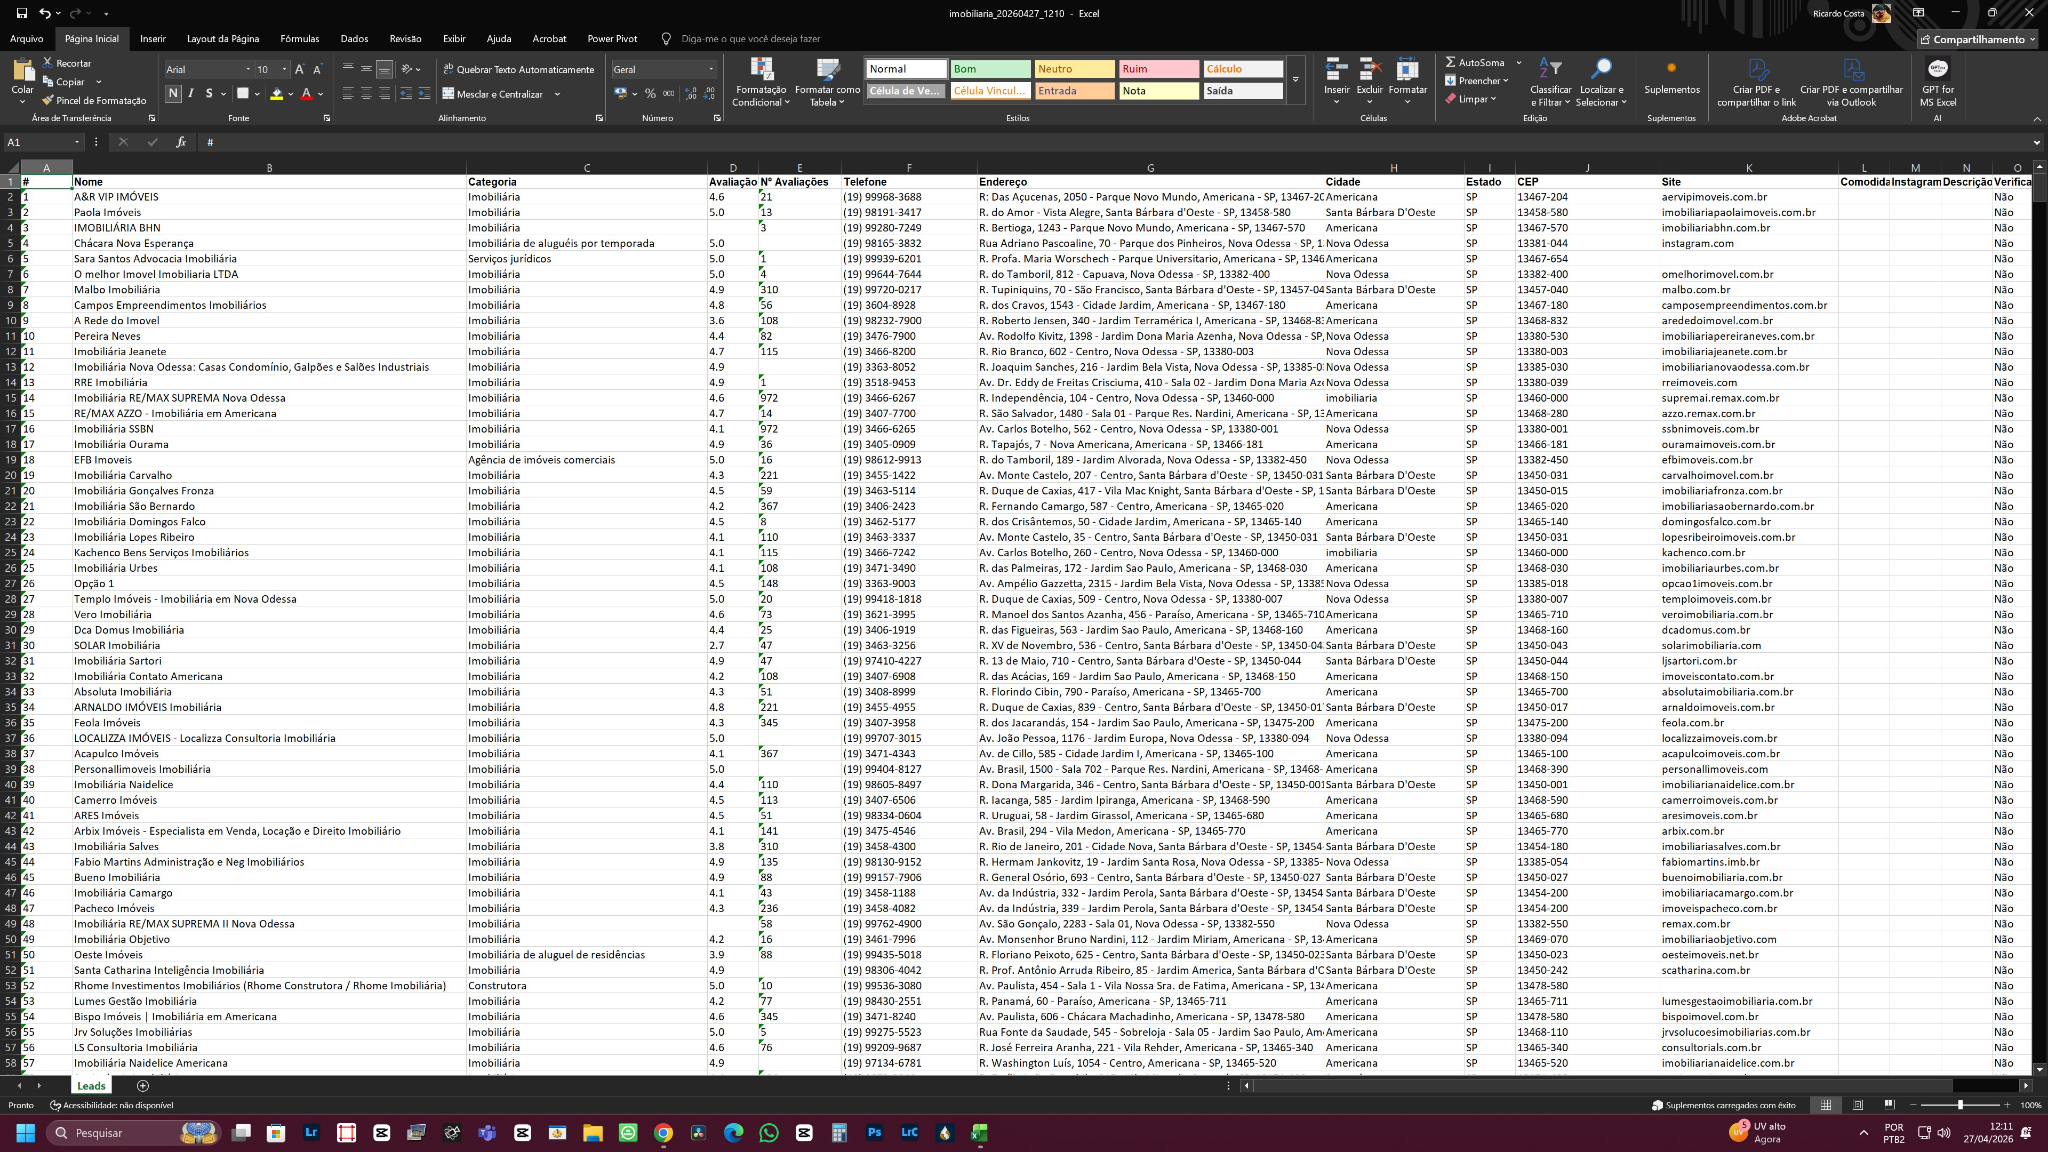Expand the cell styles gallery
The width and height of the screenshot is (2048, 1152).
[1295, 80]
